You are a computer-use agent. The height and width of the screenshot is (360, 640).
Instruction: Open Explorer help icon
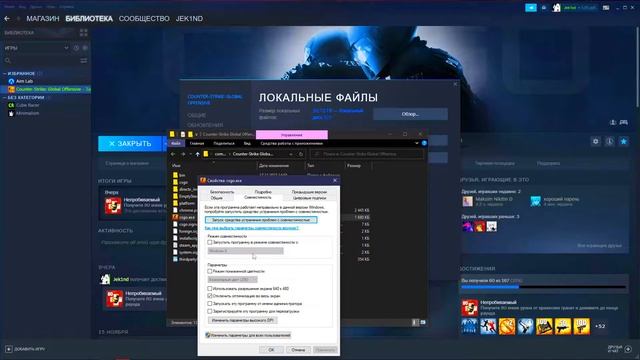[424, 143]
